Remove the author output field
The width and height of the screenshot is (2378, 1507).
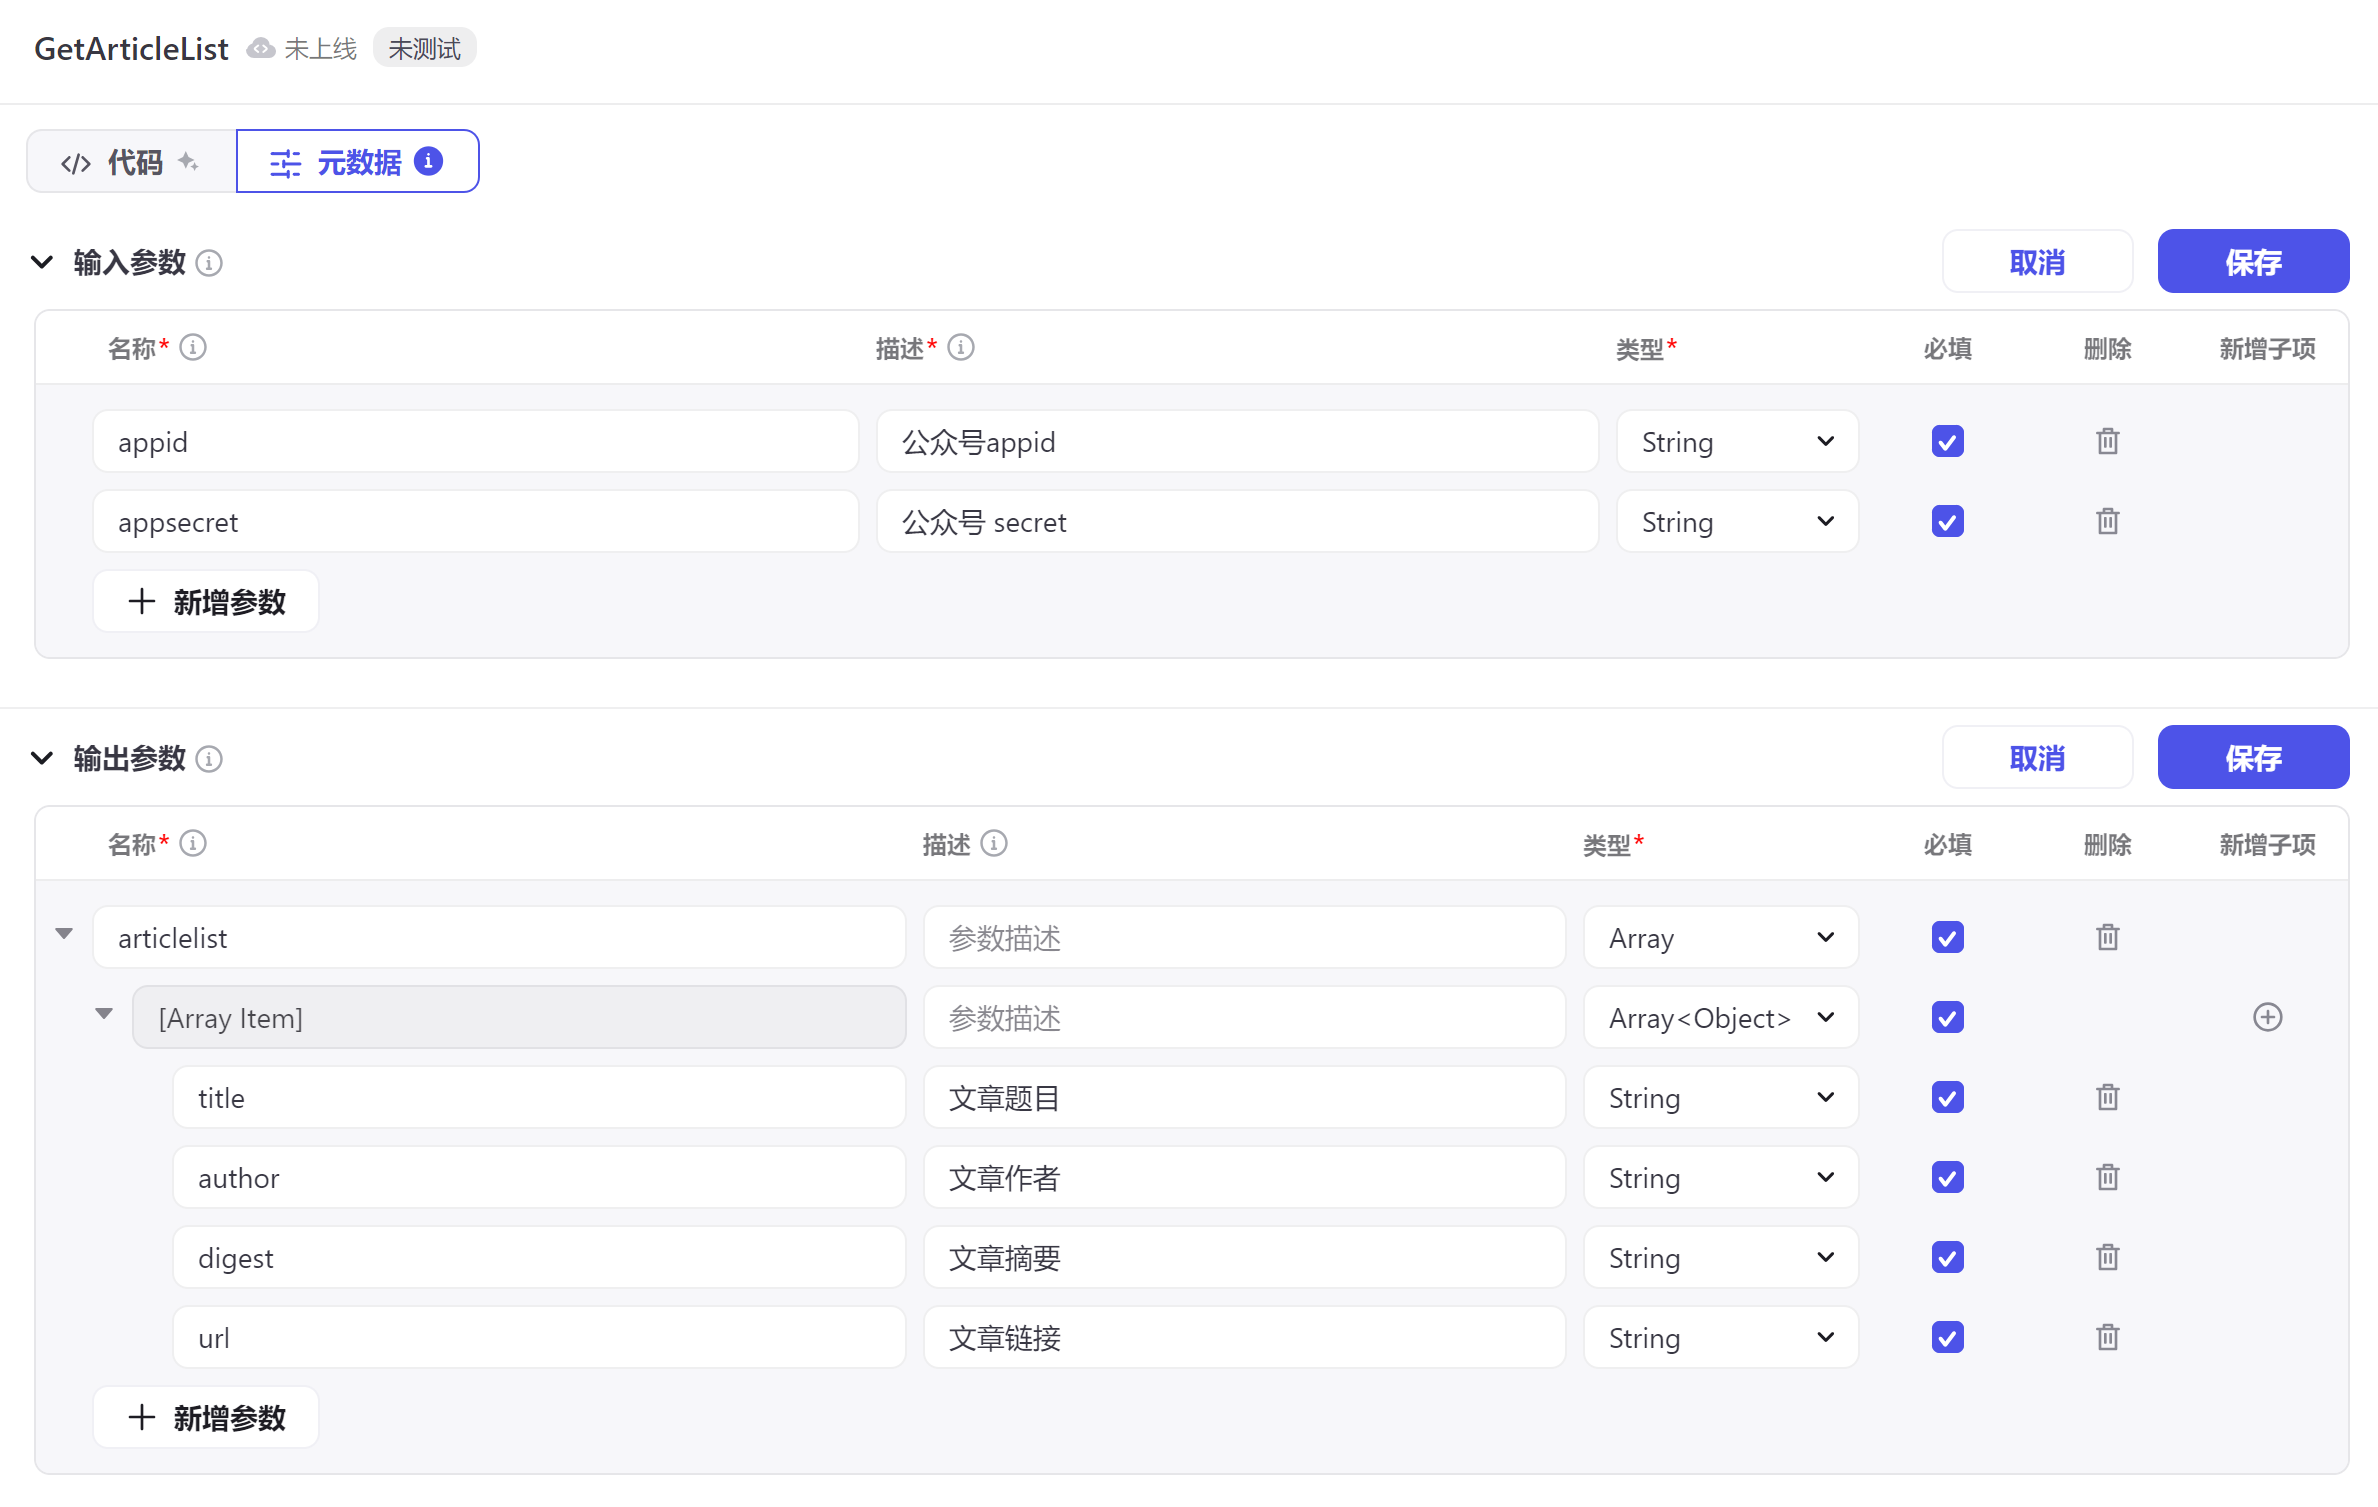click(x=2107, y=1177)
